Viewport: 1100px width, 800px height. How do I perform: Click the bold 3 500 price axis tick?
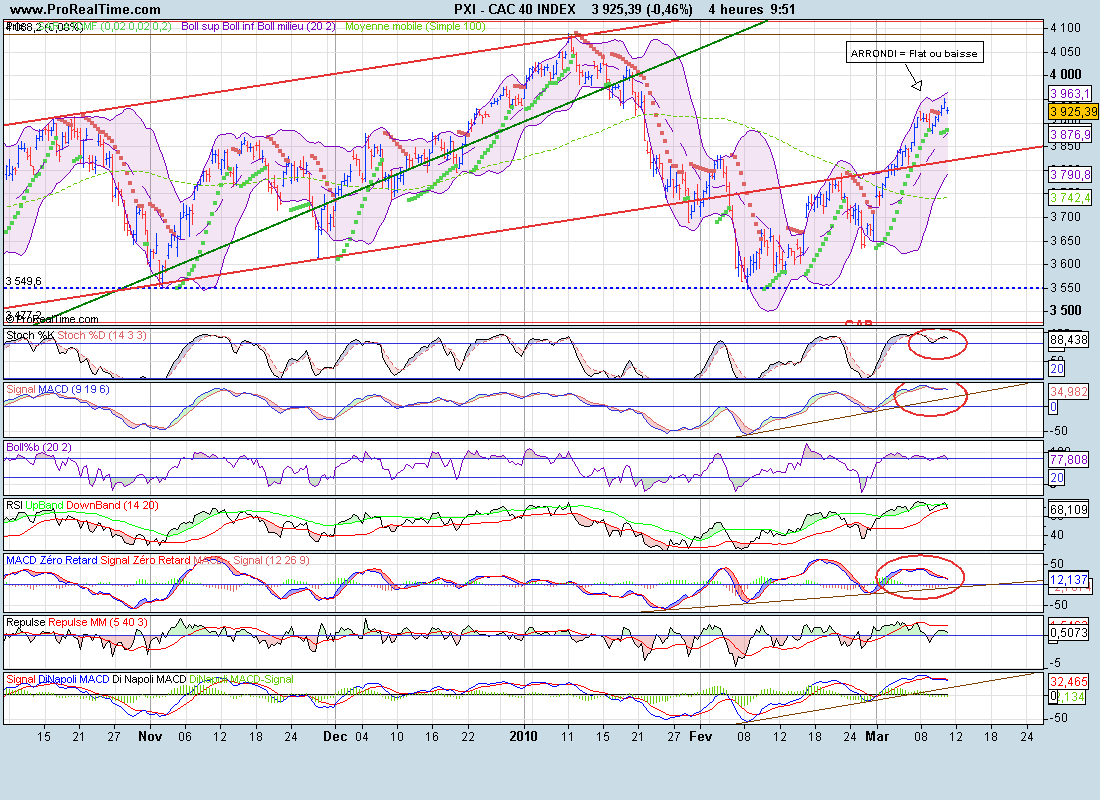[x=1066, y=311]
